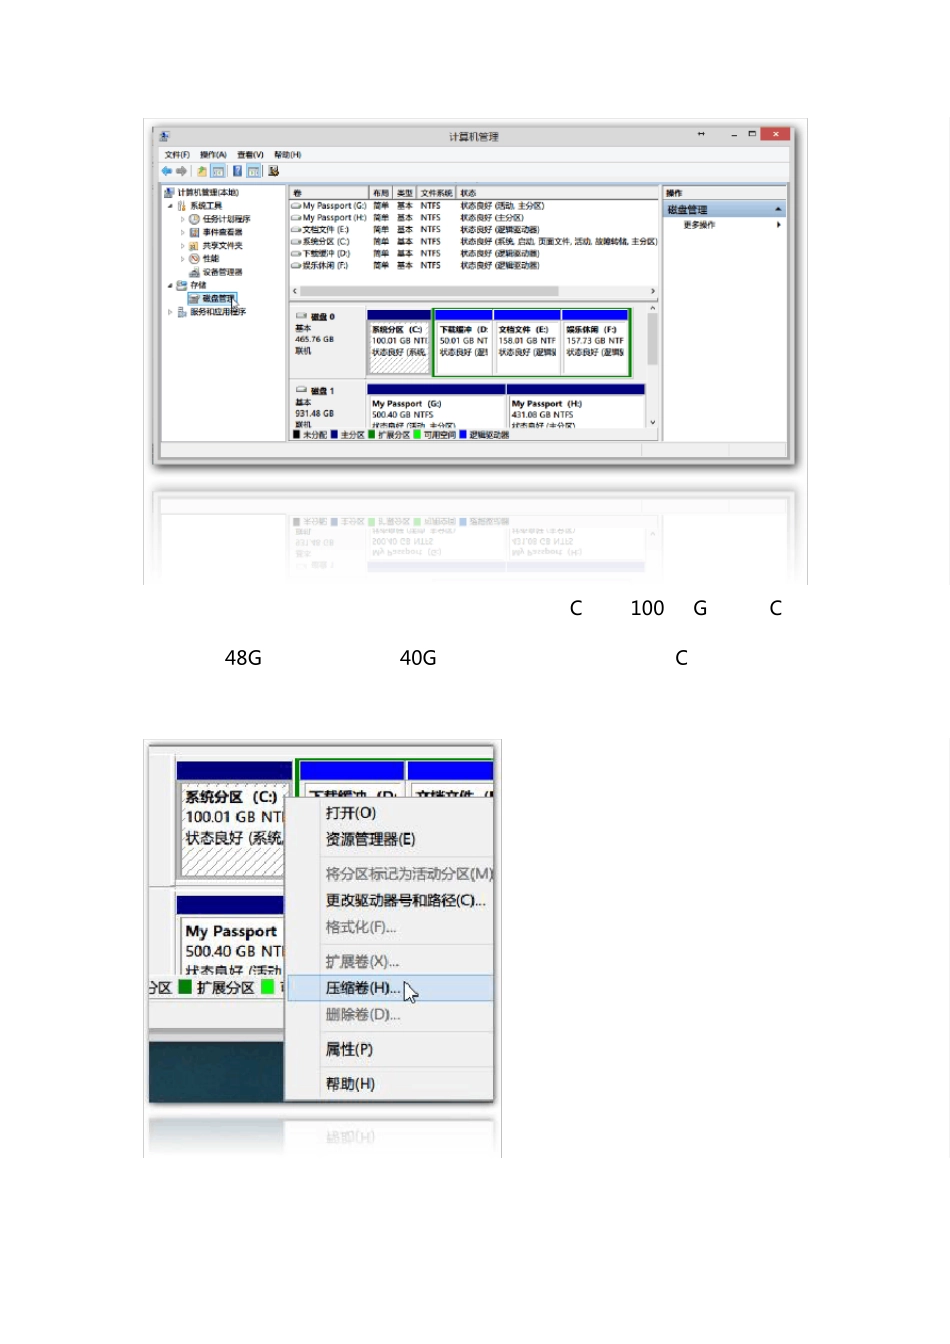Click the volume list horizontal scrollbar right arrow
950x1344 pixels.
(653, 291)
